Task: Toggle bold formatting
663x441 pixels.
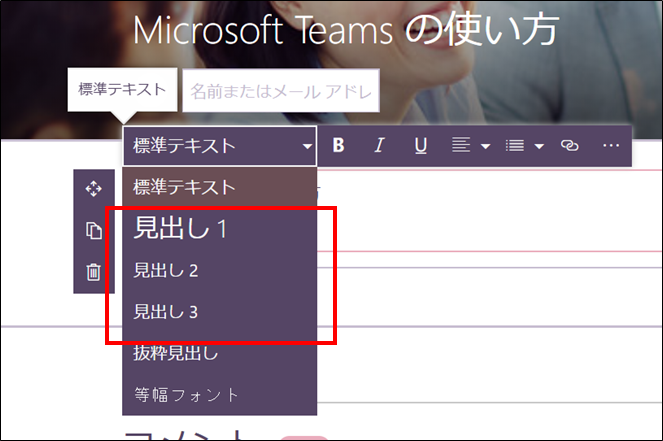Action: (x=338, y=145)
